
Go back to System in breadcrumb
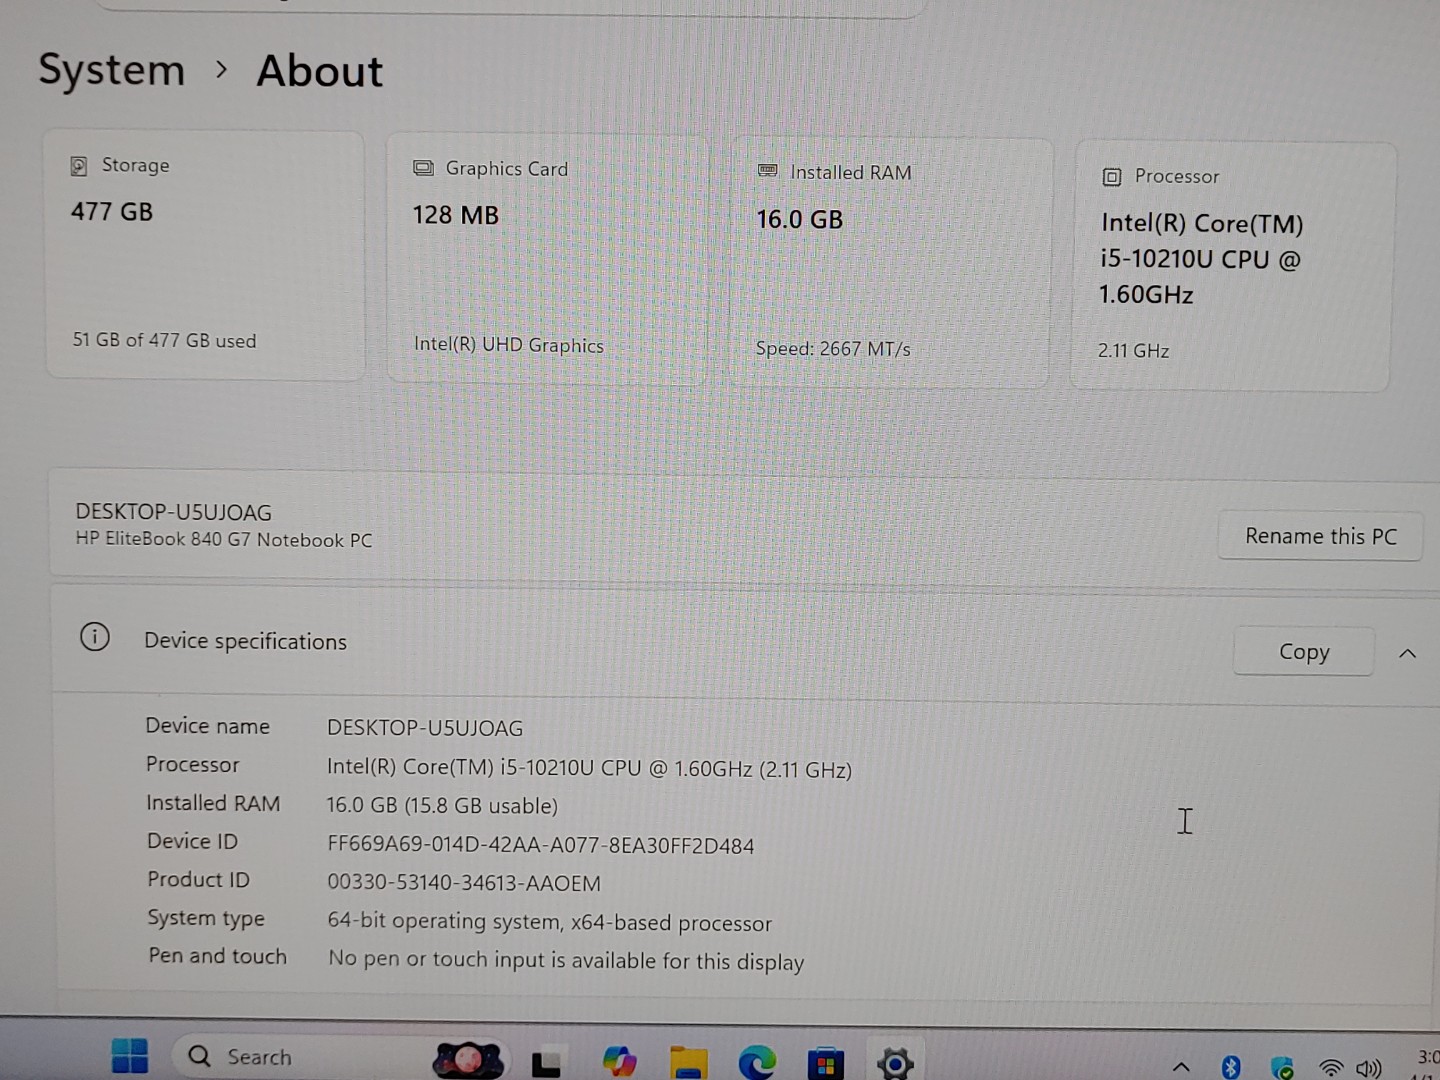[x=112, y=70]
